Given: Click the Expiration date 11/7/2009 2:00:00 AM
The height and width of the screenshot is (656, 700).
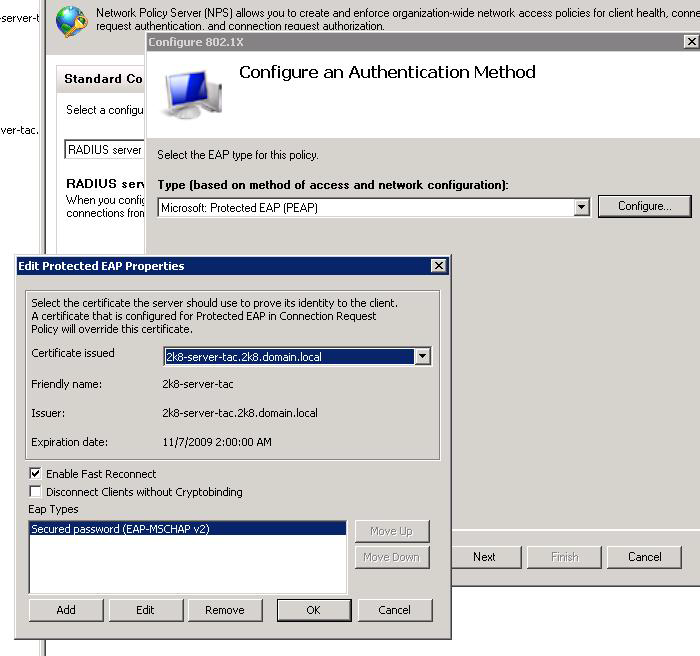Looking at the screenshot, I should tap(217, 442).
